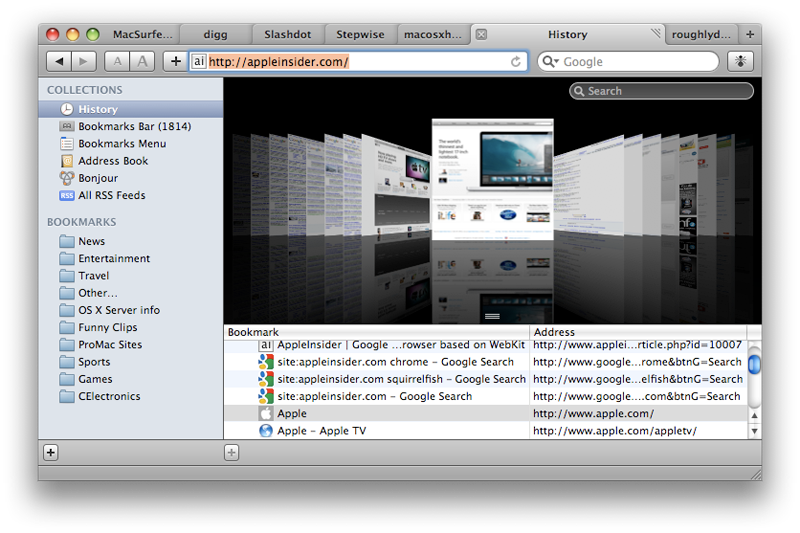This screenshot has height=533, width=800.
Task: Switch to the digg tab
Action: 215,34
